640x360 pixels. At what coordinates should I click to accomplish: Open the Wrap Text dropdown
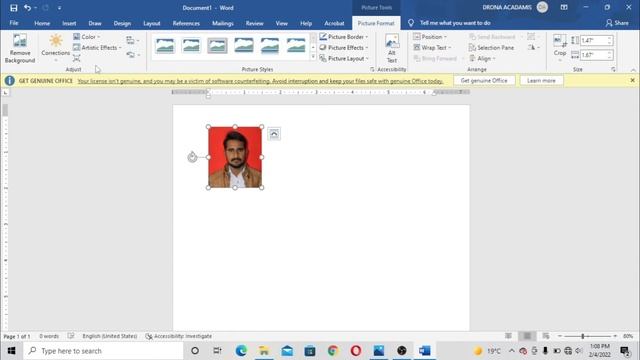point(432,48)
